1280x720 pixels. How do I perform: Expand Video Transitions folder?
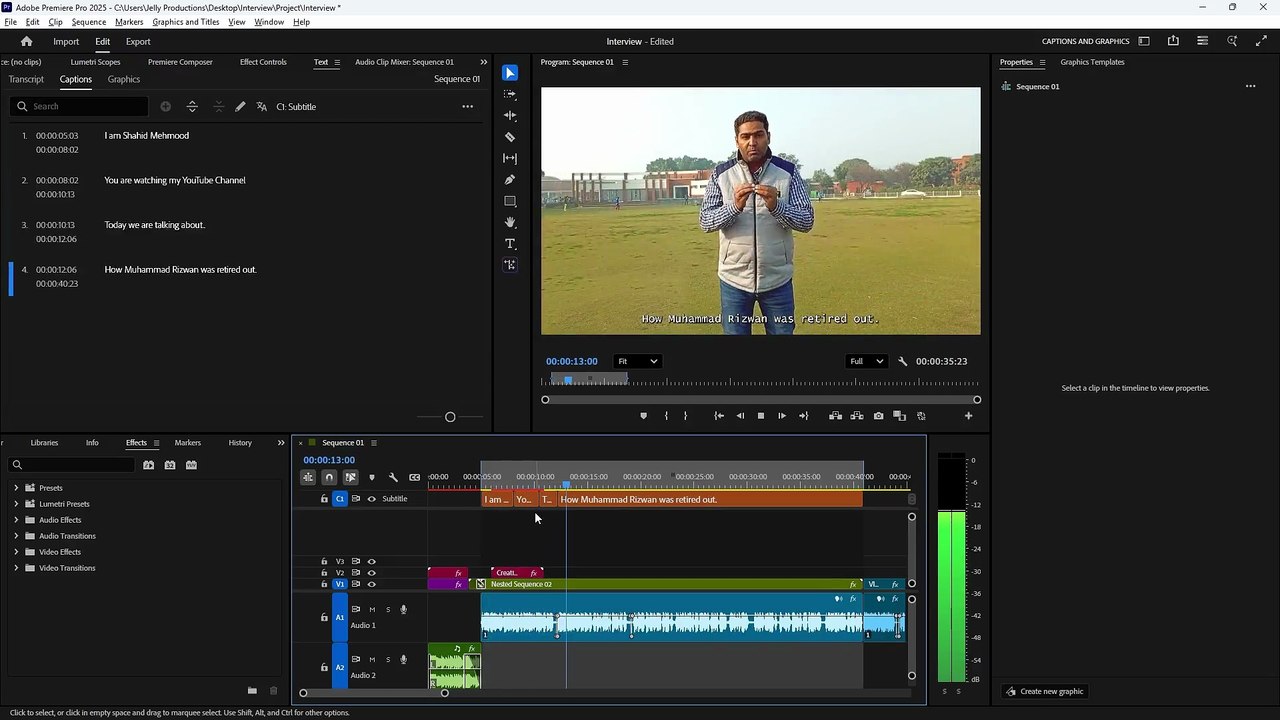point(16,568)
